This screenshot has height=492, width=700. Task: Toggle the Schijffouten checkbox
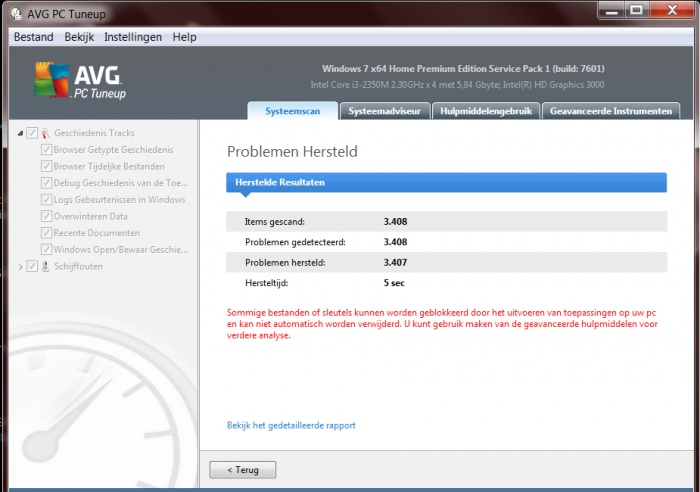click(x=32, y=266)
